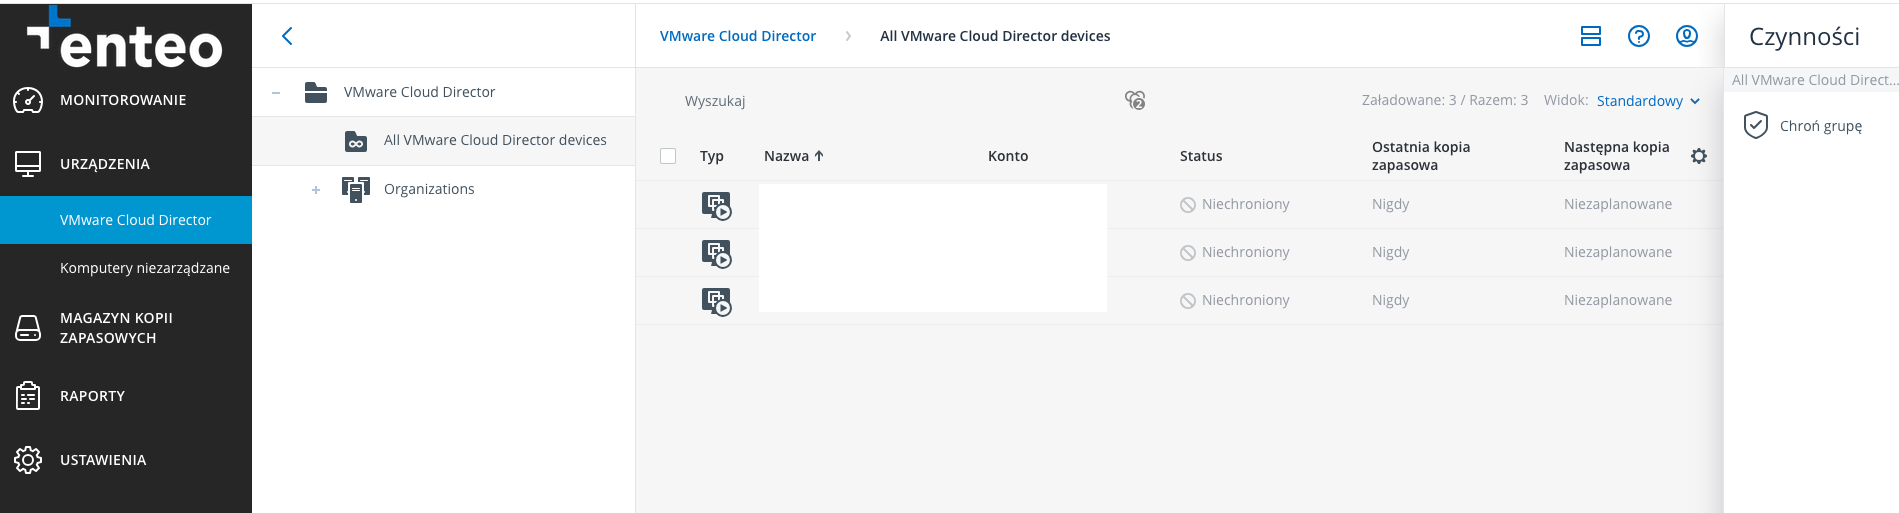The width and height of the screenshot is (1899, 513).
Task: Select the Organizations tree item
Action: click(429, 189)
